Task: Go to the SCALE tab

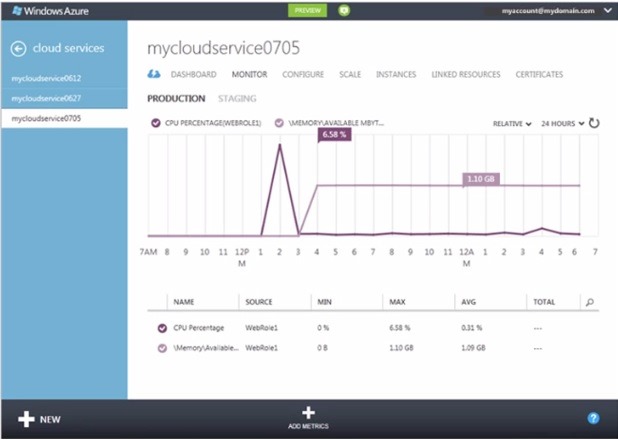Action: pyautogui.click(x=350, y=74)
